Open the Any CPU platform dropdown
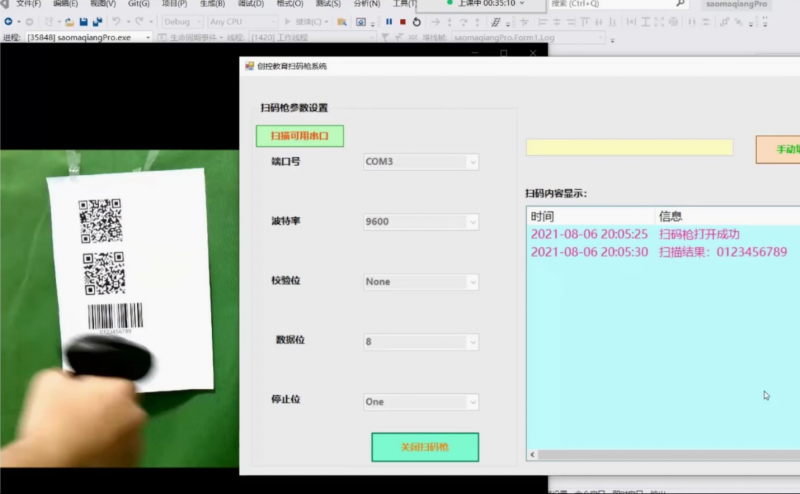Screen dimensions: 800x494 point(242,22)
